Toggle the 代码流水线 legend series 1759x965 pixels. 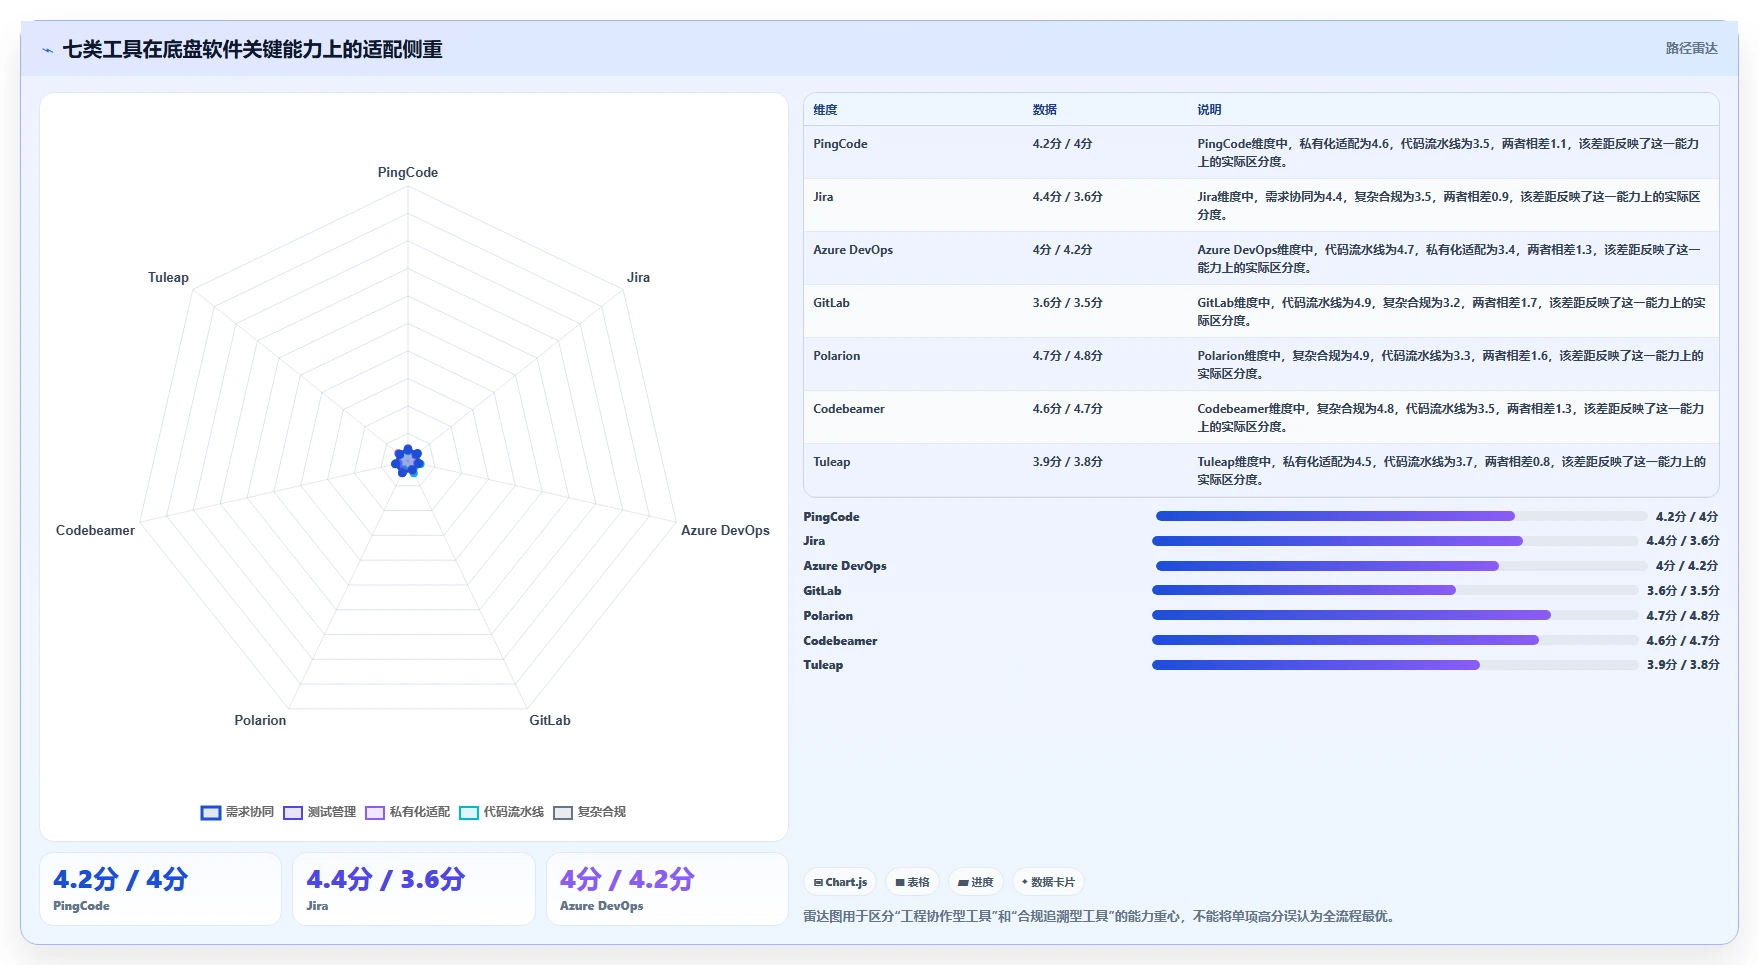[x=501, y=812]
